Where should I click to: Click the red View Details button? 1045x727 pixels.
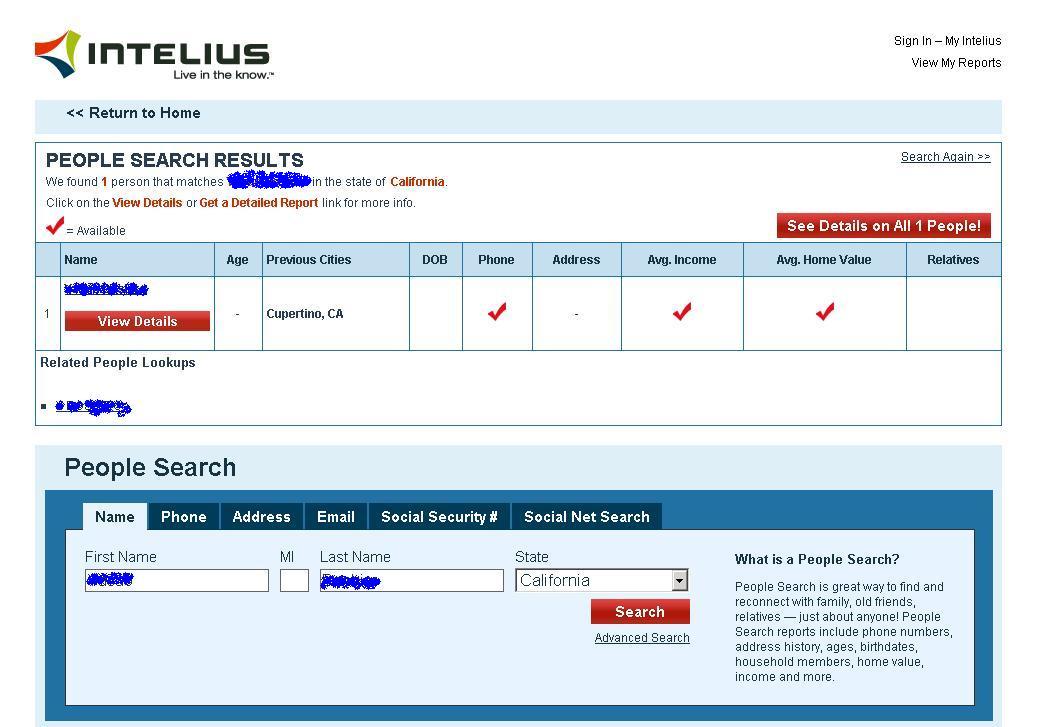tap(137, 321)
